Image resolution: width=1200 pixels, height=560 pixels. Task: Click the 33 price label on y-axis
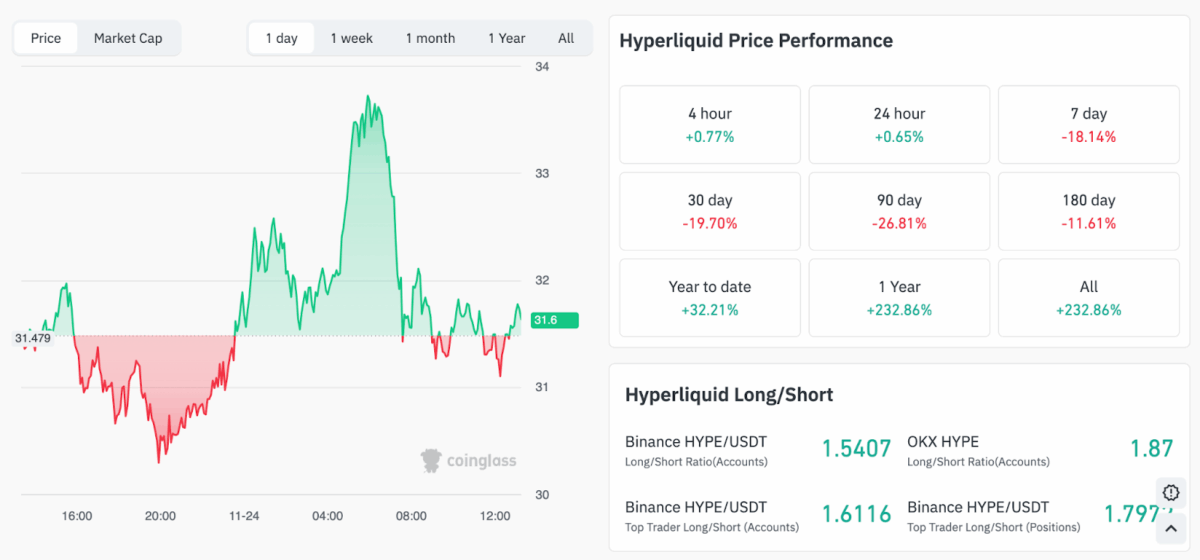(x=542, y=173)
